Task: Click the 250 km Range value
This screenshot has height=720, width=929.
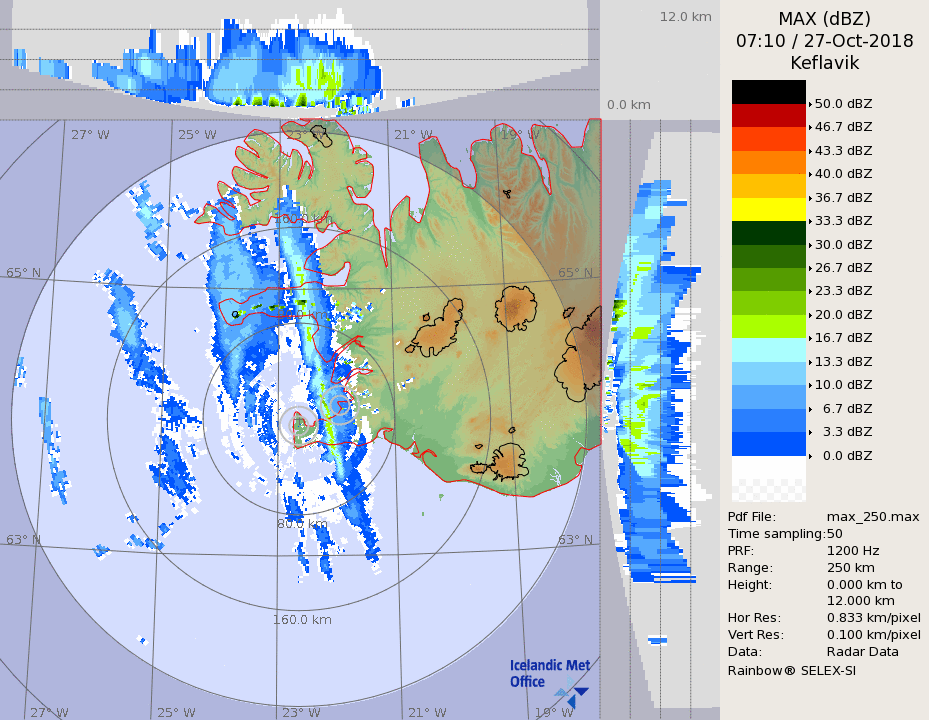Action: pos(850,567)
